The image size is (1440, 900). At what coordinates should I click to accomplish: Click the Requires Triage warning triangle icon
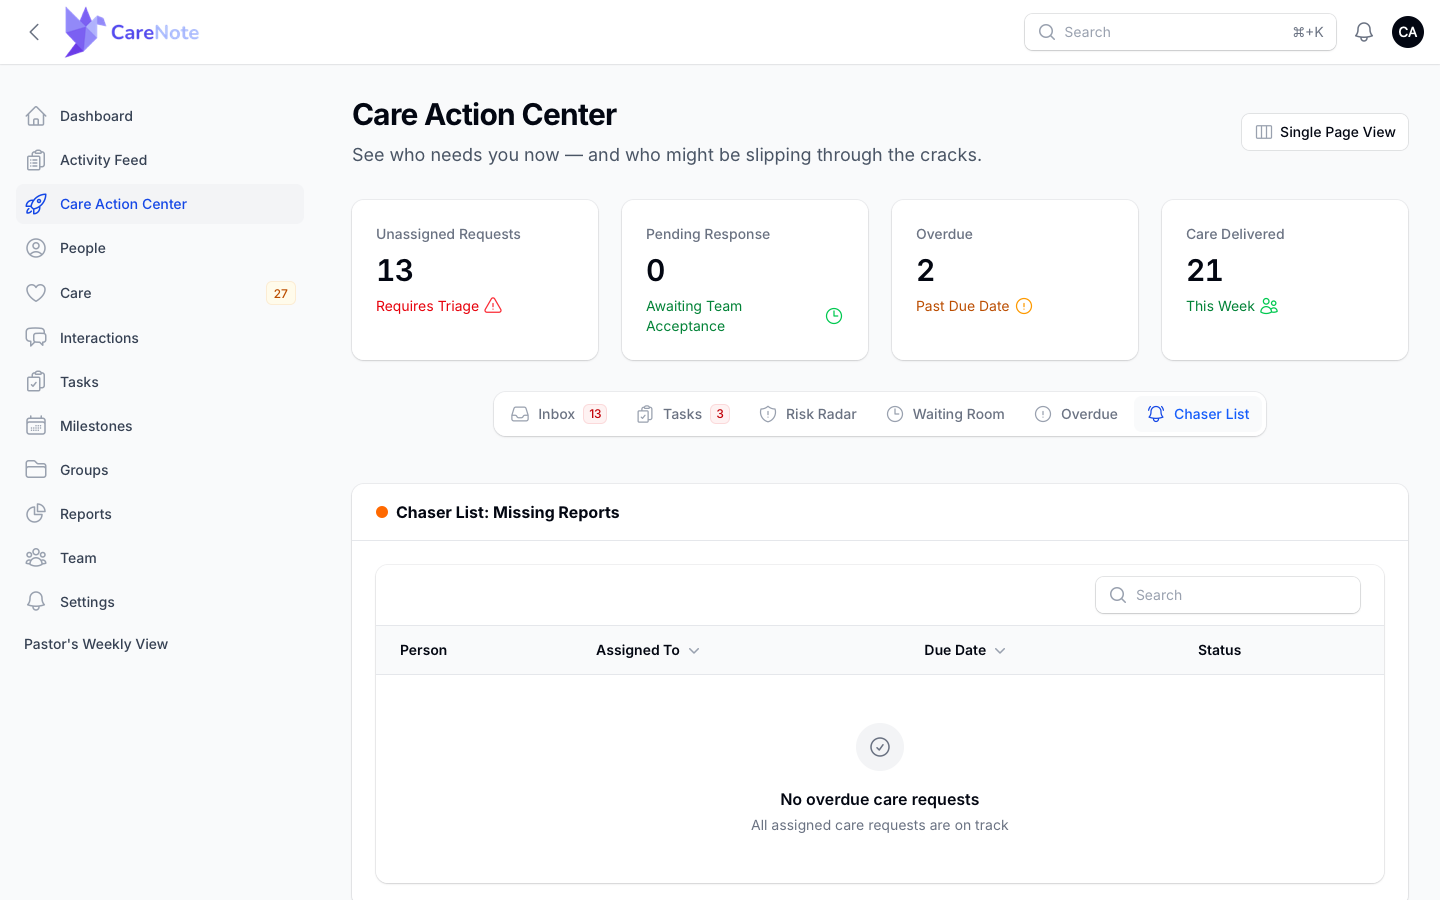tap(493, 306)
